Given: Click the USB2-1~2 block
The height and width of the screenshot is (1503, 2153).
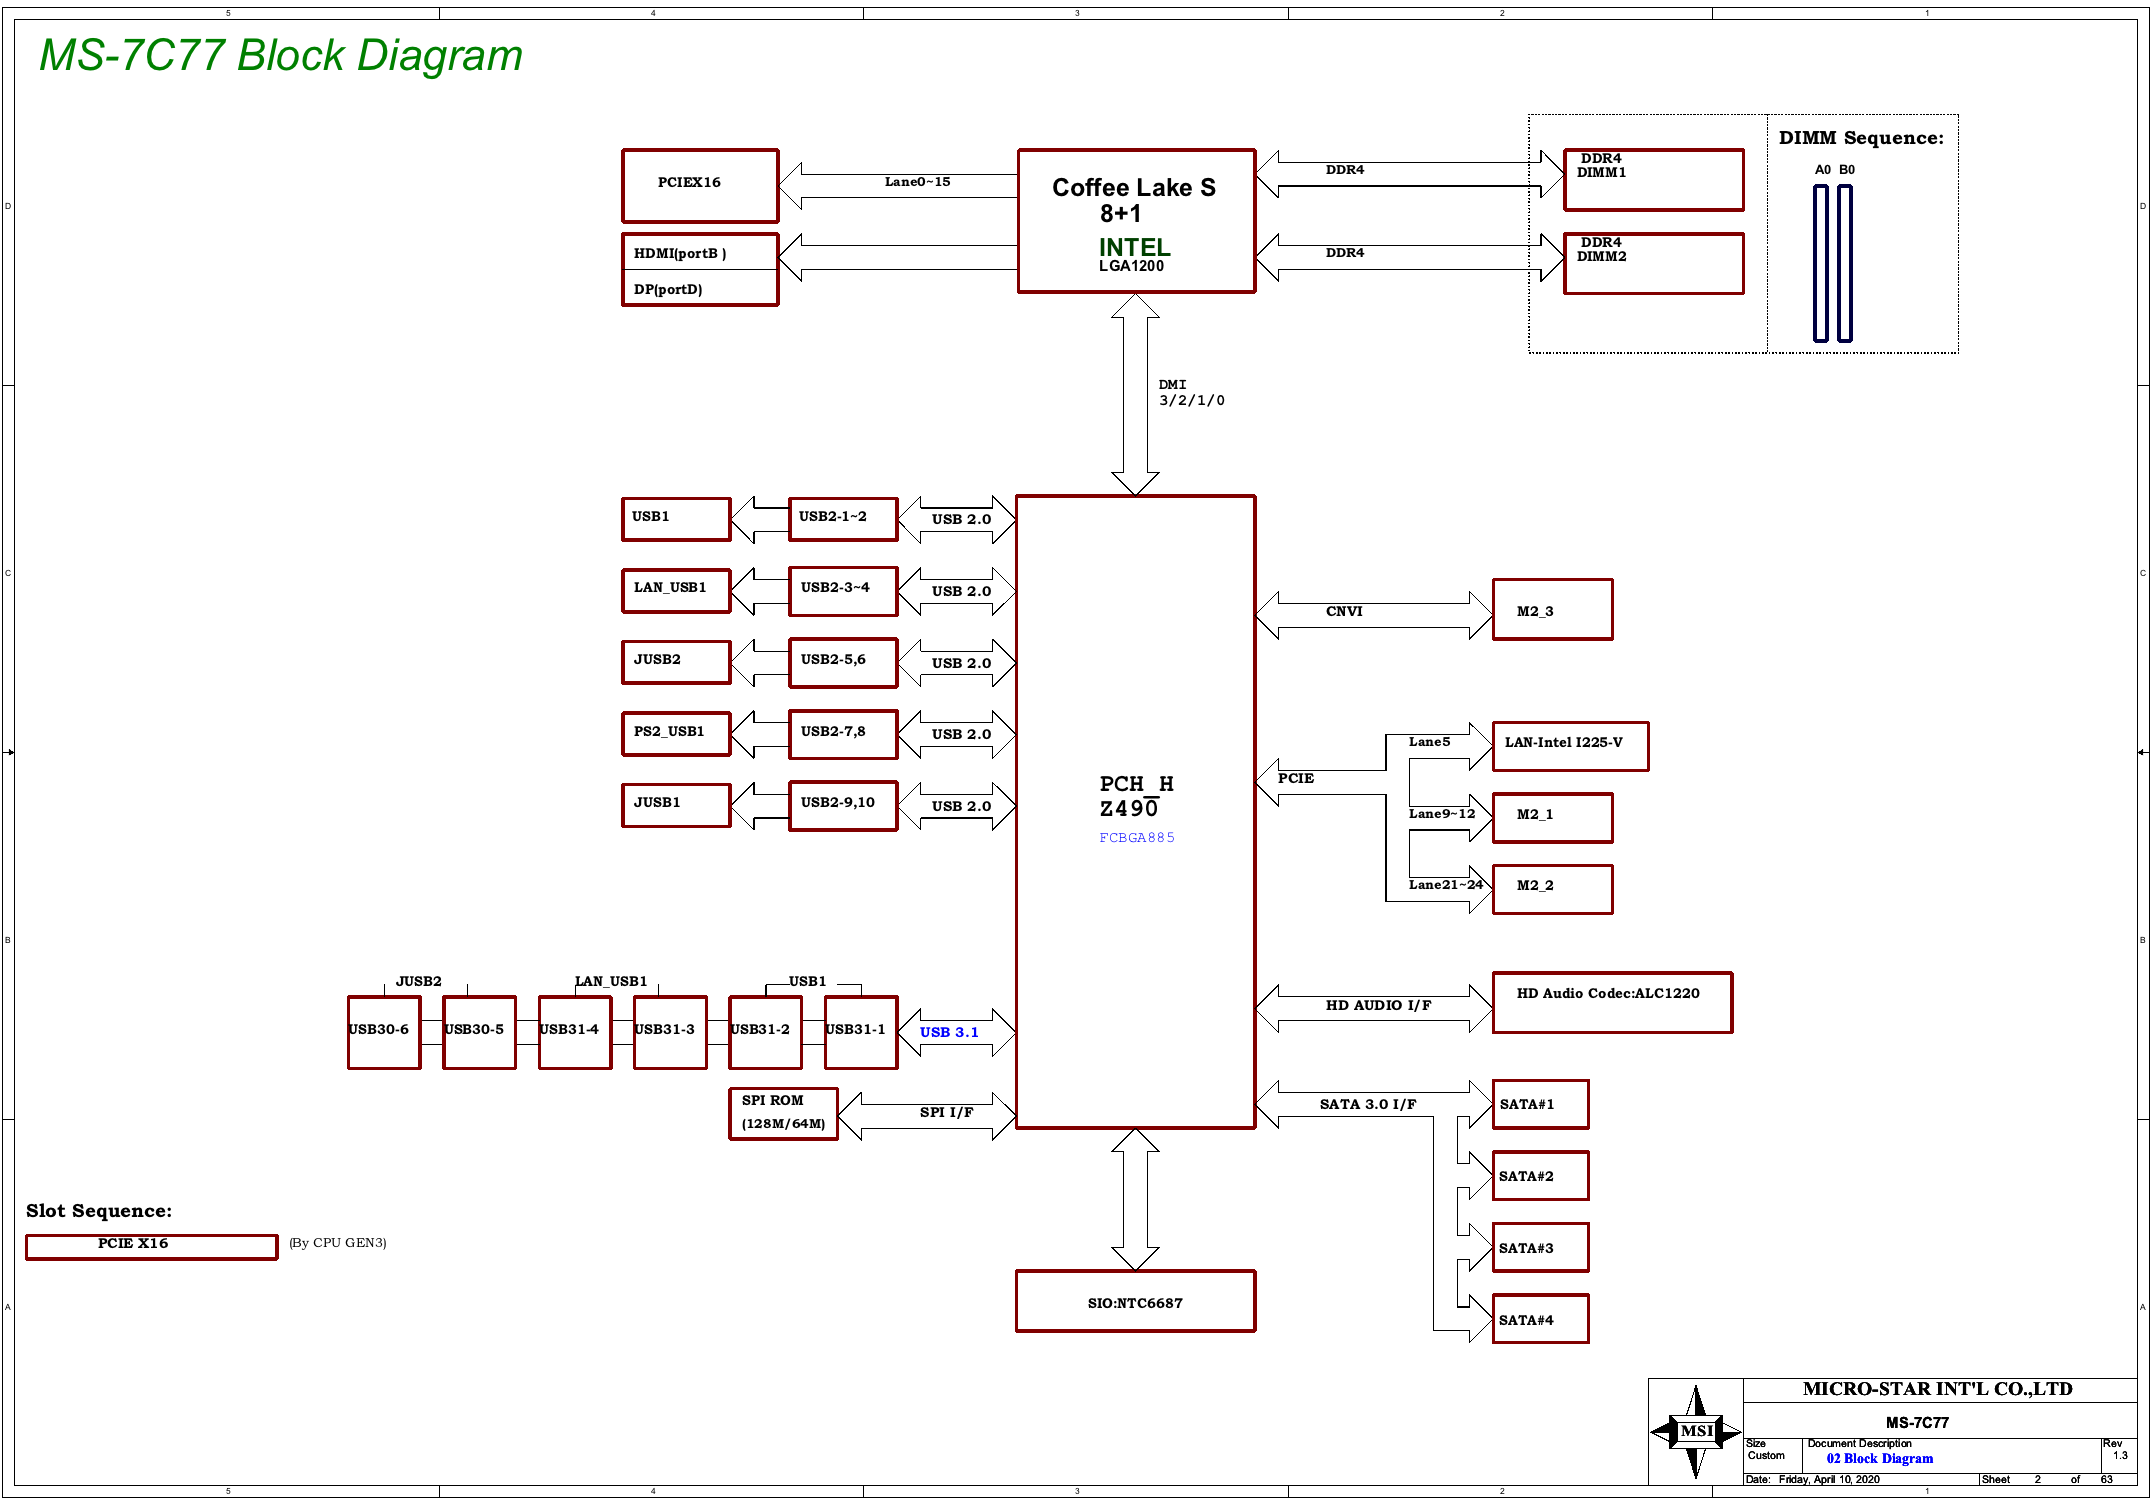Looking at the screenshot, I should (843, 519).
